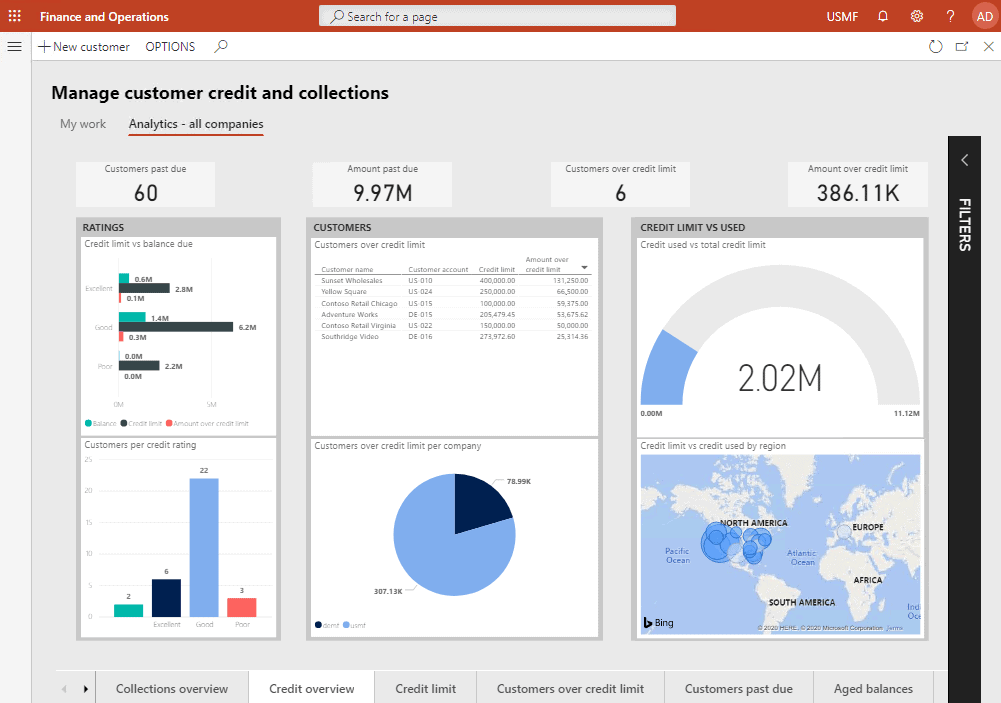Click the search magnifier on the action bar
The height and width of the screenshot is (703, 1001).
coord(220,46)
